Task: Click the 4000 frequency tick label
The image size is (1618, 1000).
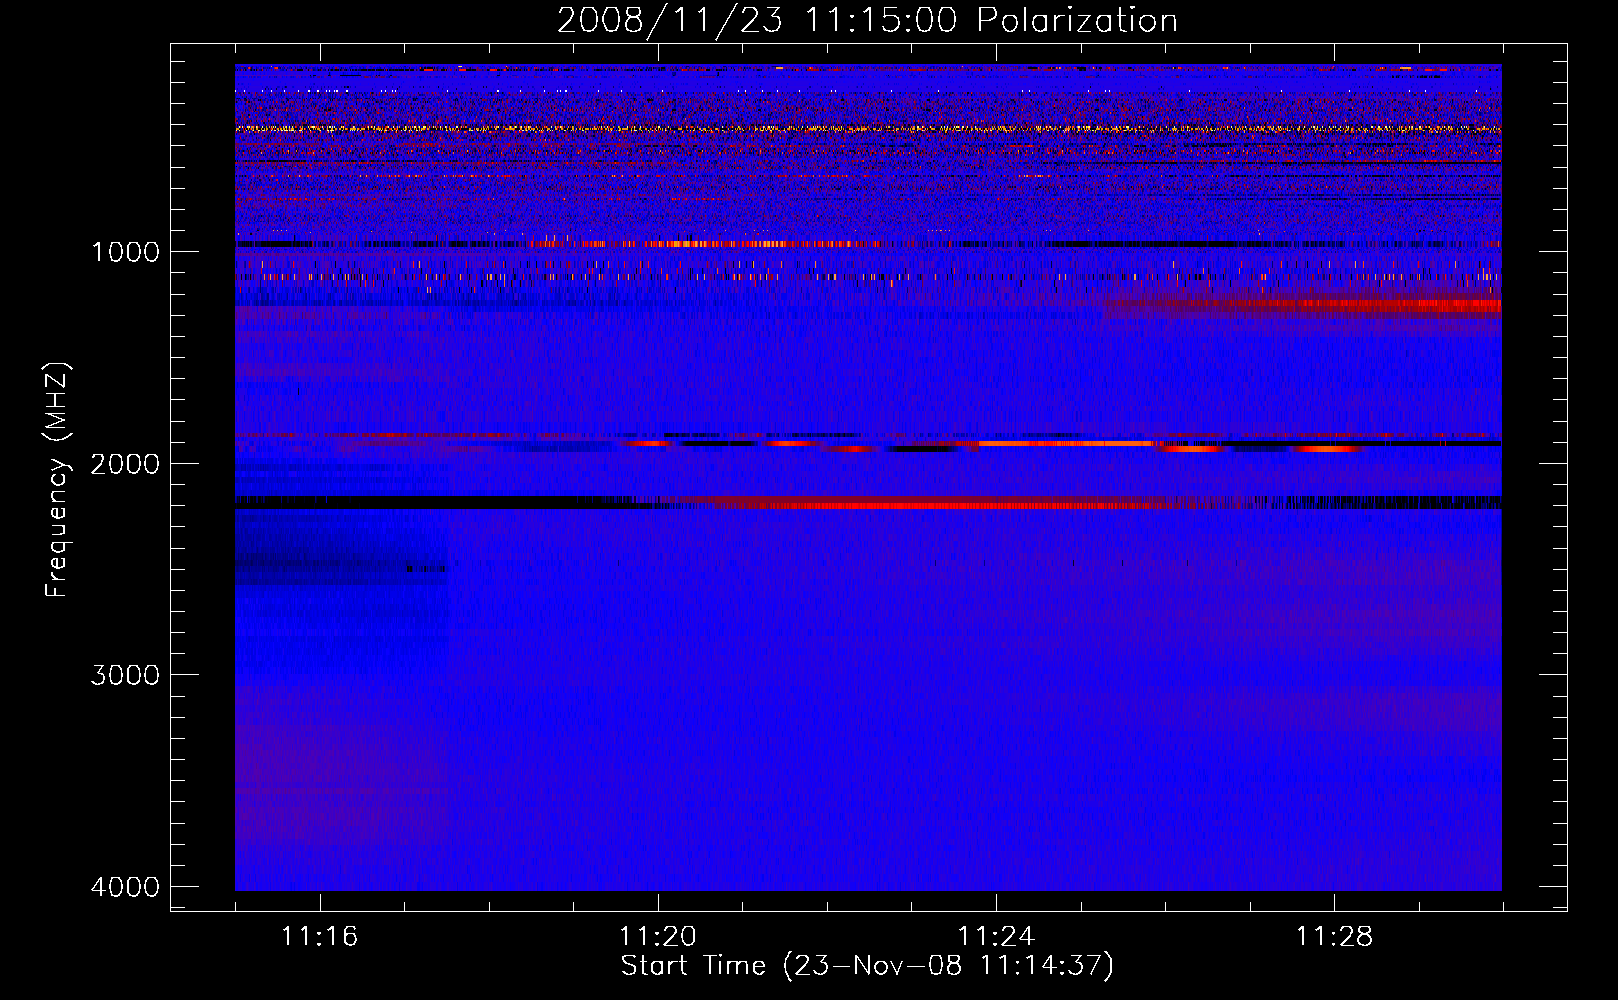Action: [x=125, y=887]
